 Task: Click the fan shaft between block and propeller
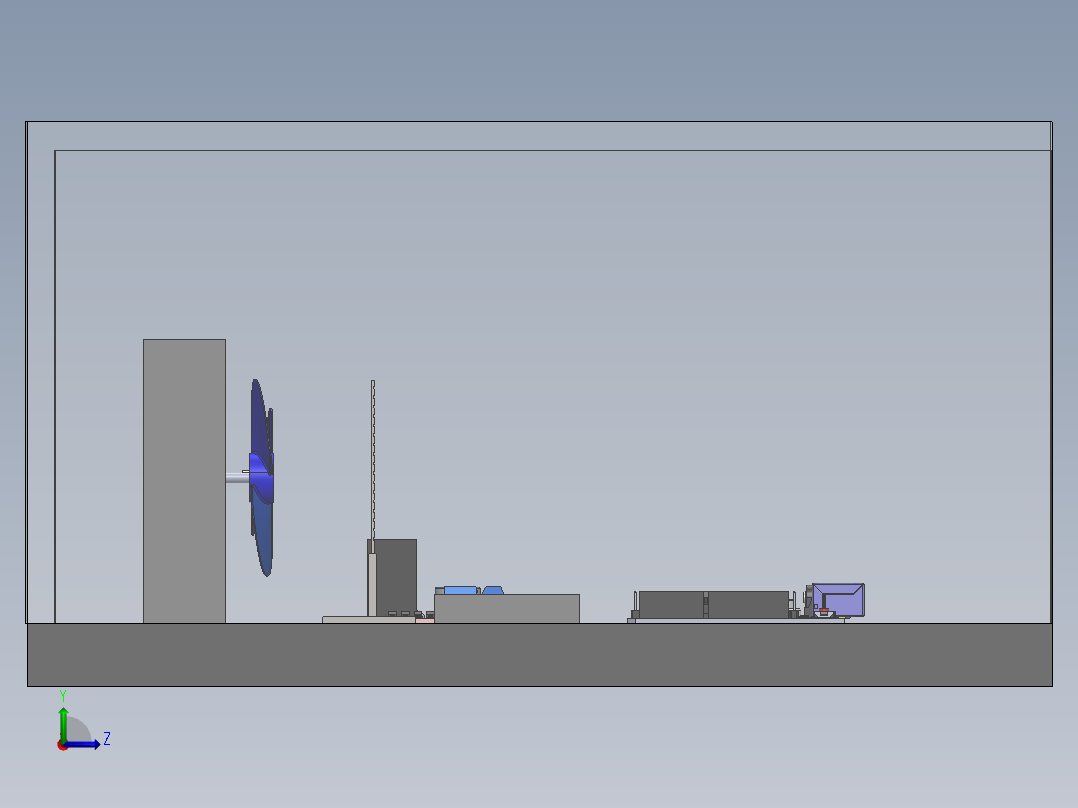[x=237, y=478]
